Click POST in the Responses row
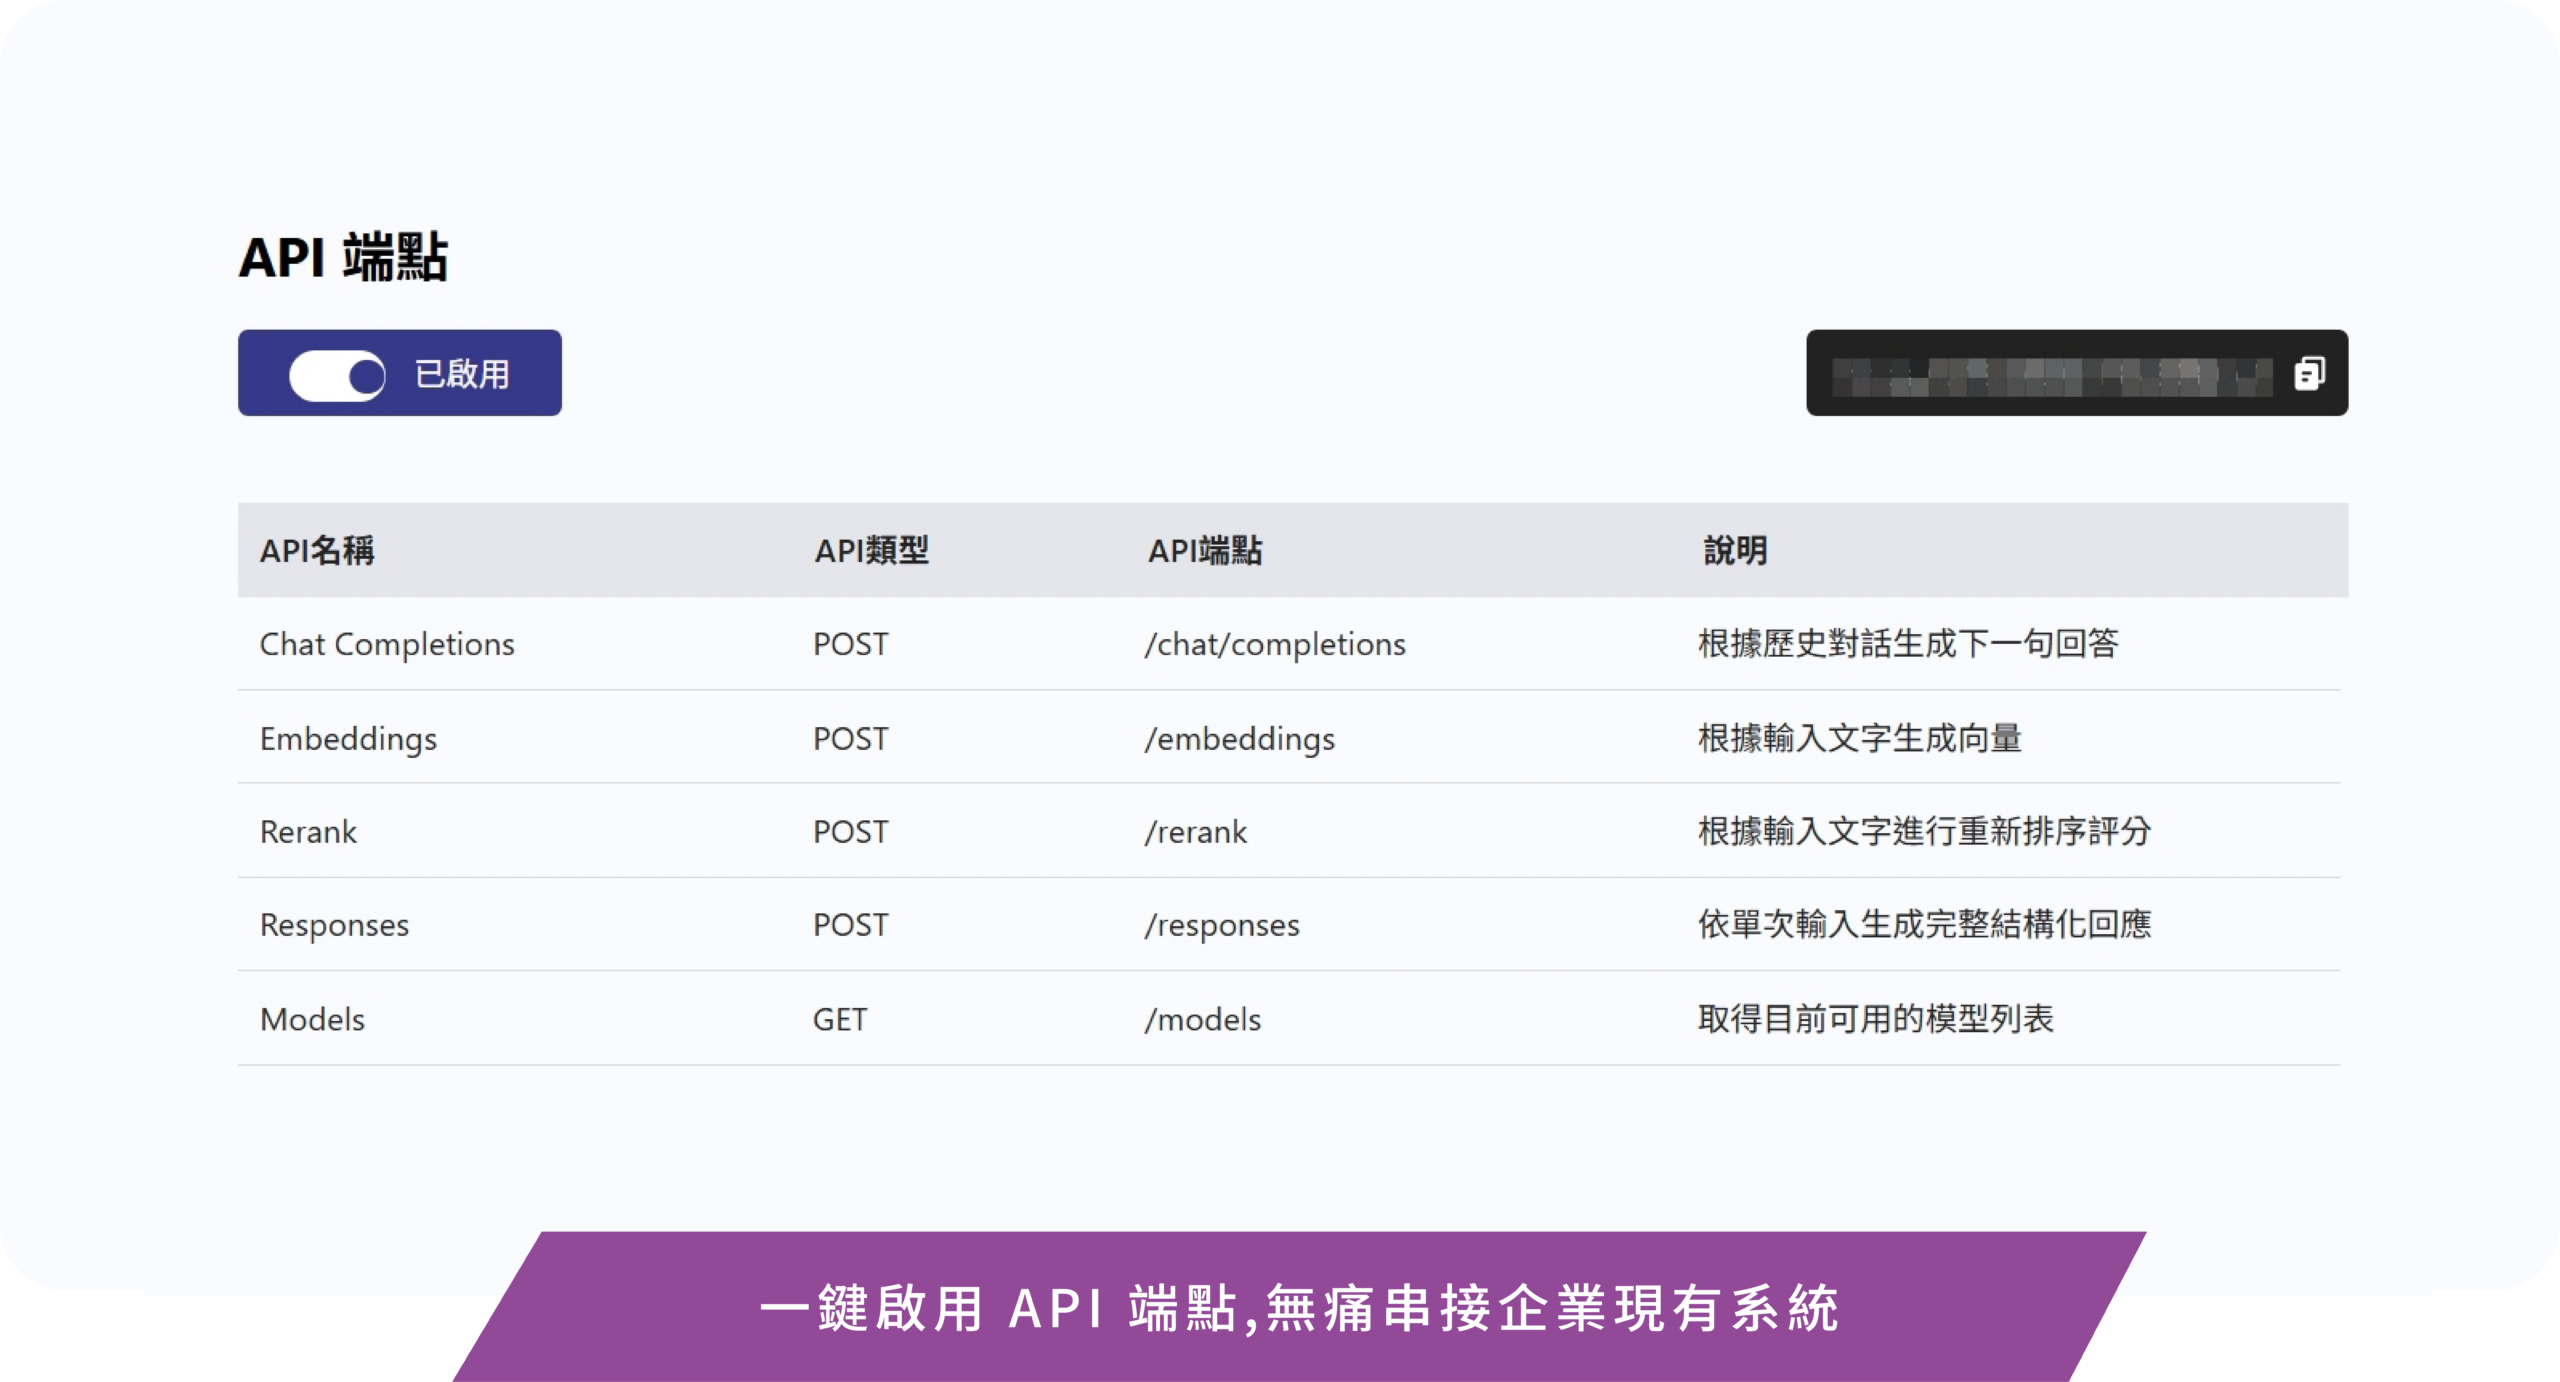Image resolution: width=2560 pixels, height=1382 pixels. coord(850,926)
